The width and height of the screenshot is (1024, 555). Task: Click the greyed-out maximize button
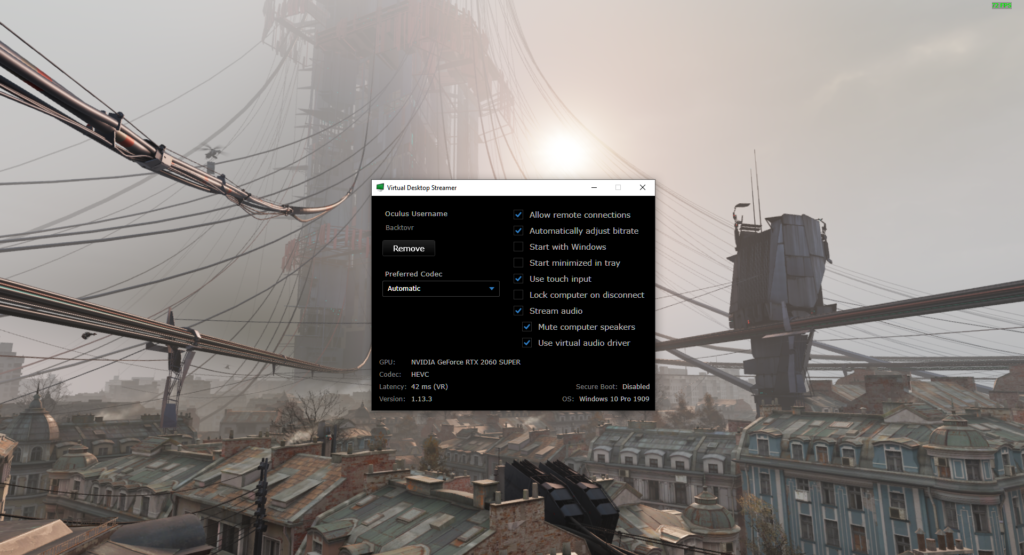coord(618,188)
